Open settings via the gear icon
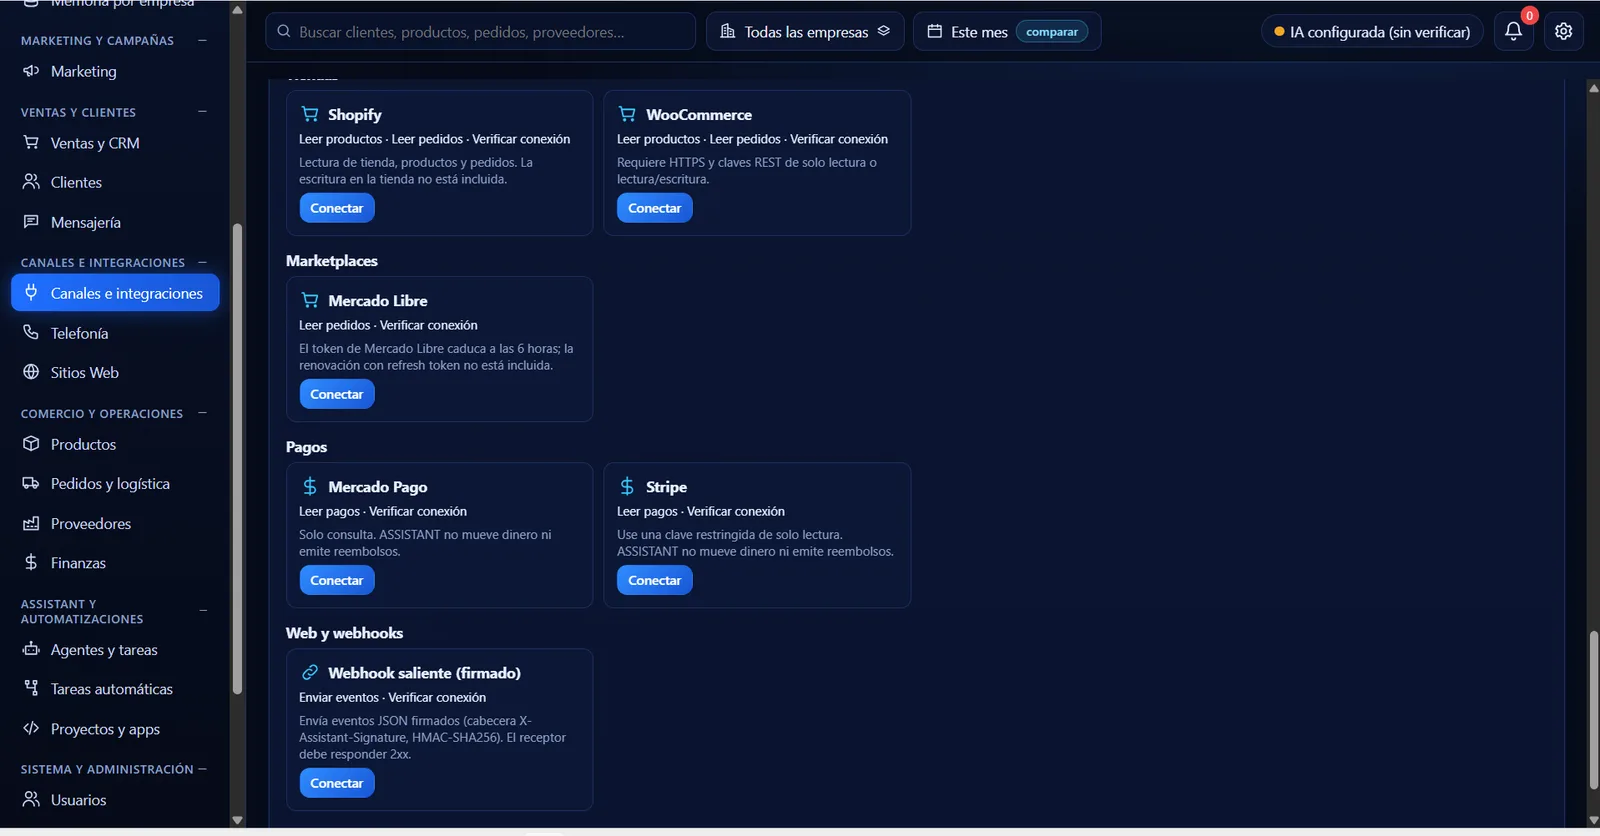The height and width of the screenshot is (836, 1600). click(1564, 31)
